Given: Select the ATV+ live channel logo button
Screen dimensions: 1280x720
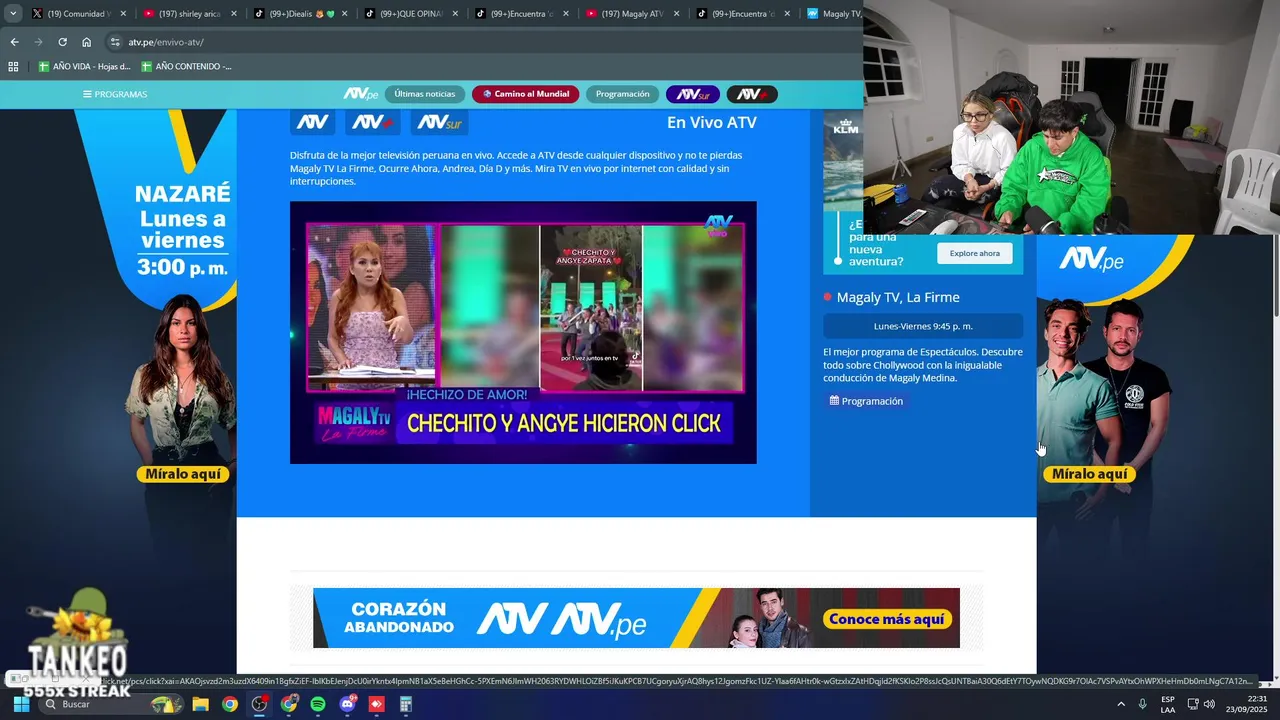Looking at the screenshot, I should pyautogui.click(x=373, y=122).
